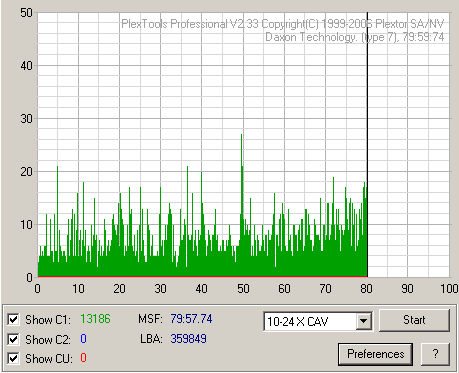459x373 pixels.
Task: Click the question mark help button
Action: (x=435, y=354)
